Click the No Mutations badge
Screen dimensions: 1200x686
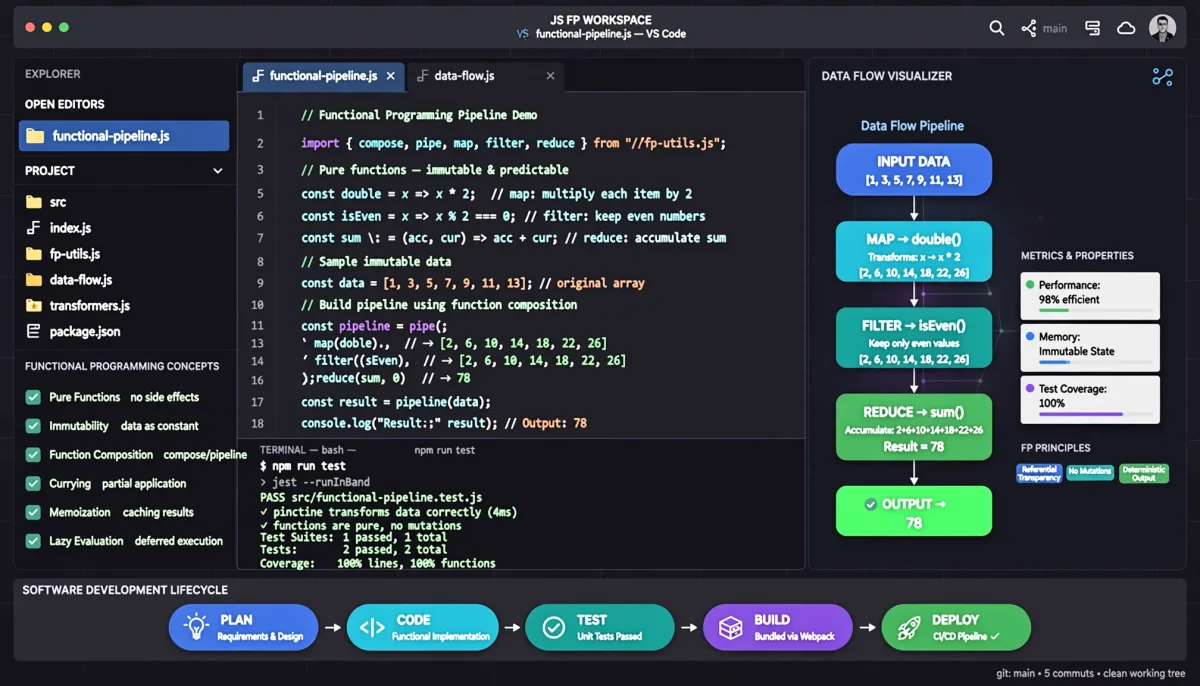click(x=1090, y=471)
